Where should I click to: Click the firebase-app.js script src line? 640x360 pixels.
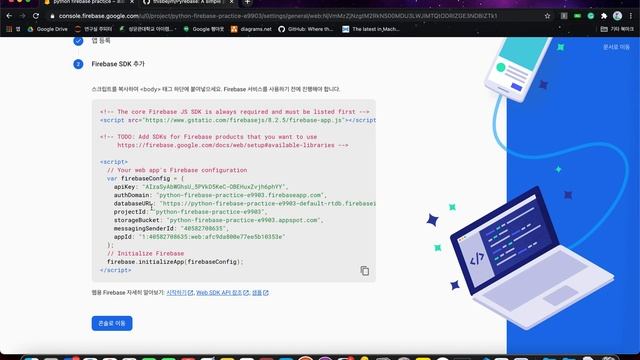coord(238,120)
